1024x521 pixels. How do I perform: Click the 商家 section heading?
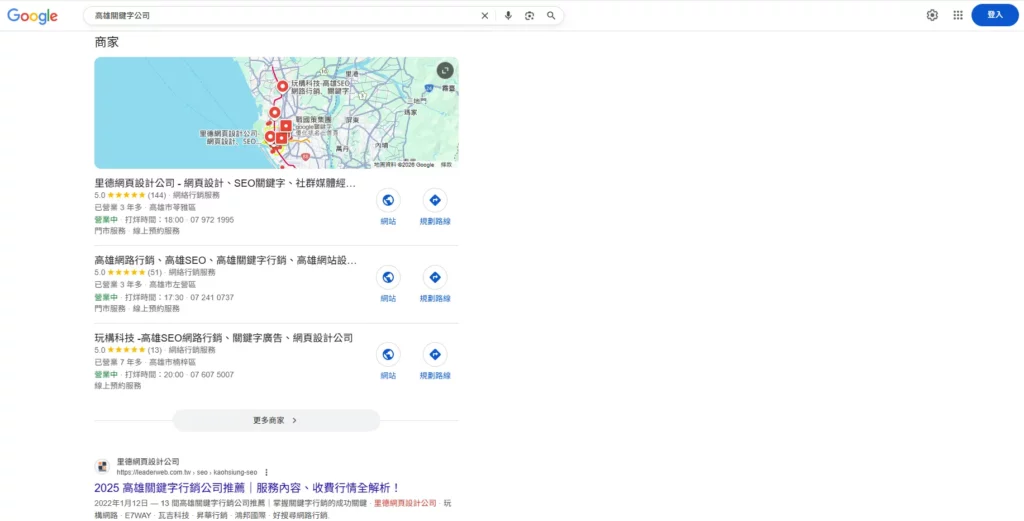click(x=106, y=42)
